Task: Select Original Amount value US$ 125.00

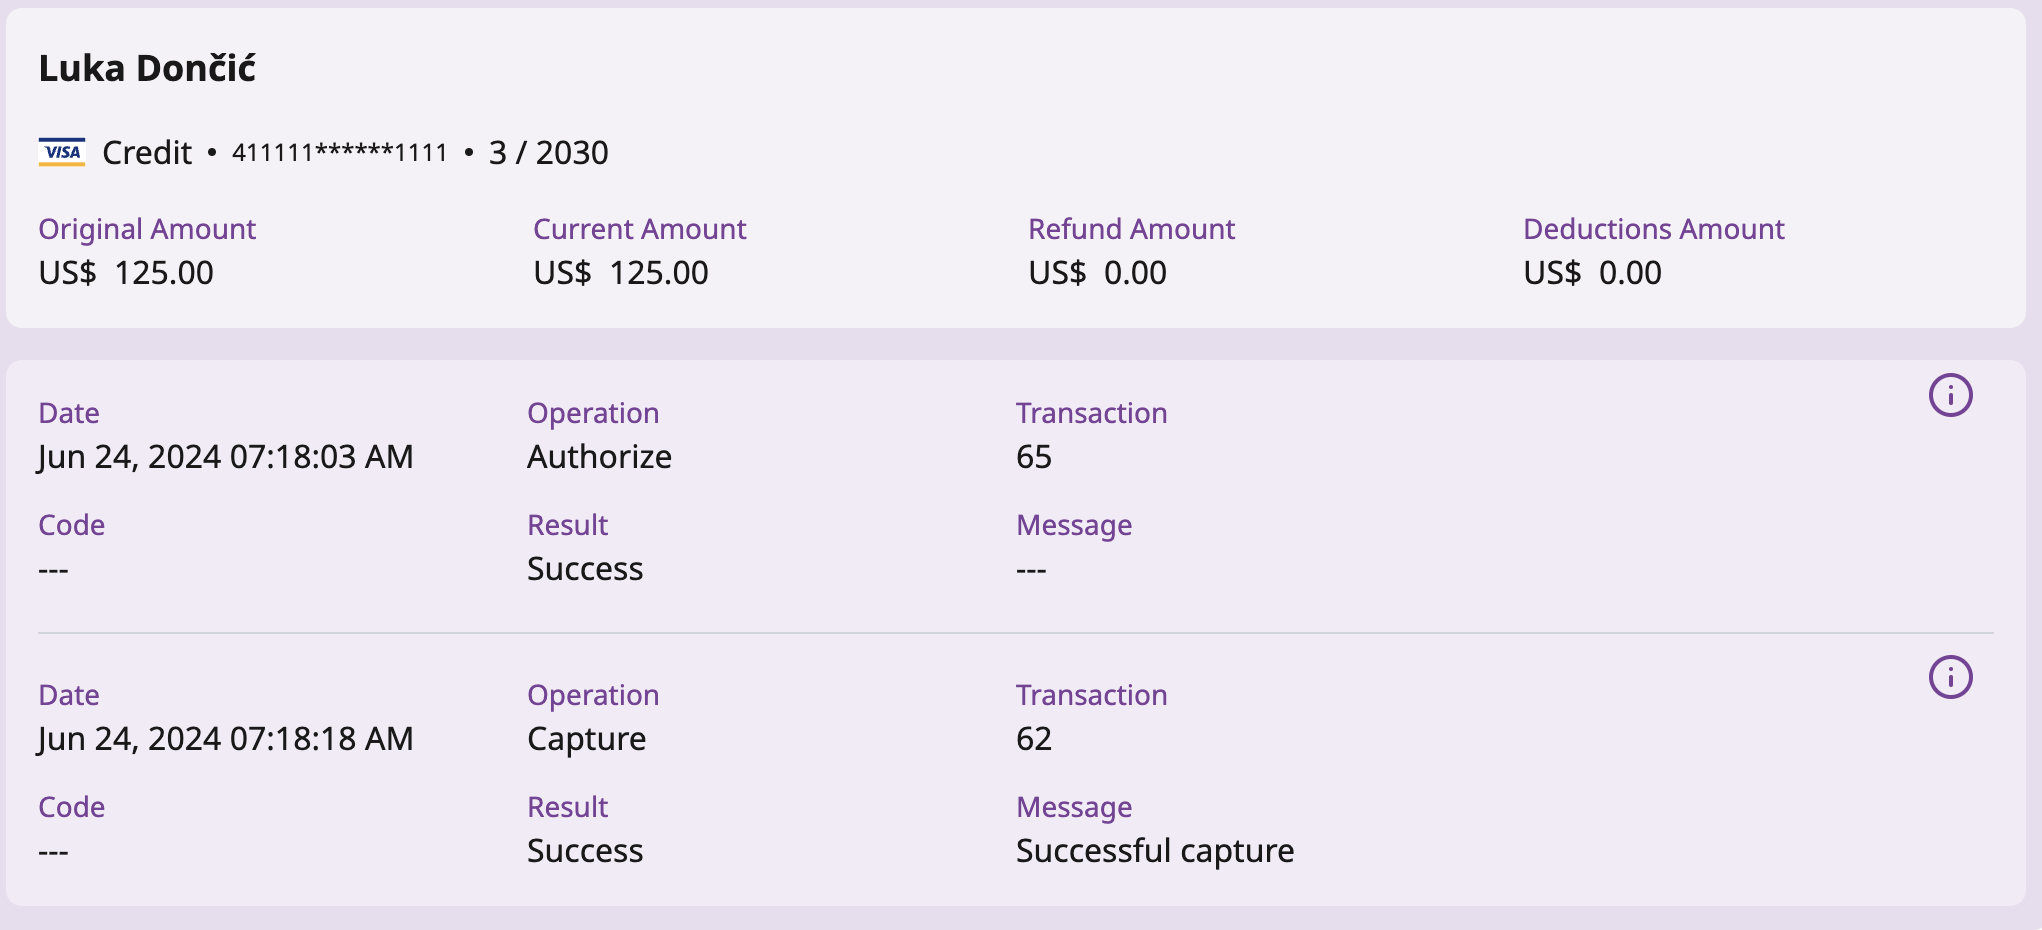Action: (x=126, y=272)
